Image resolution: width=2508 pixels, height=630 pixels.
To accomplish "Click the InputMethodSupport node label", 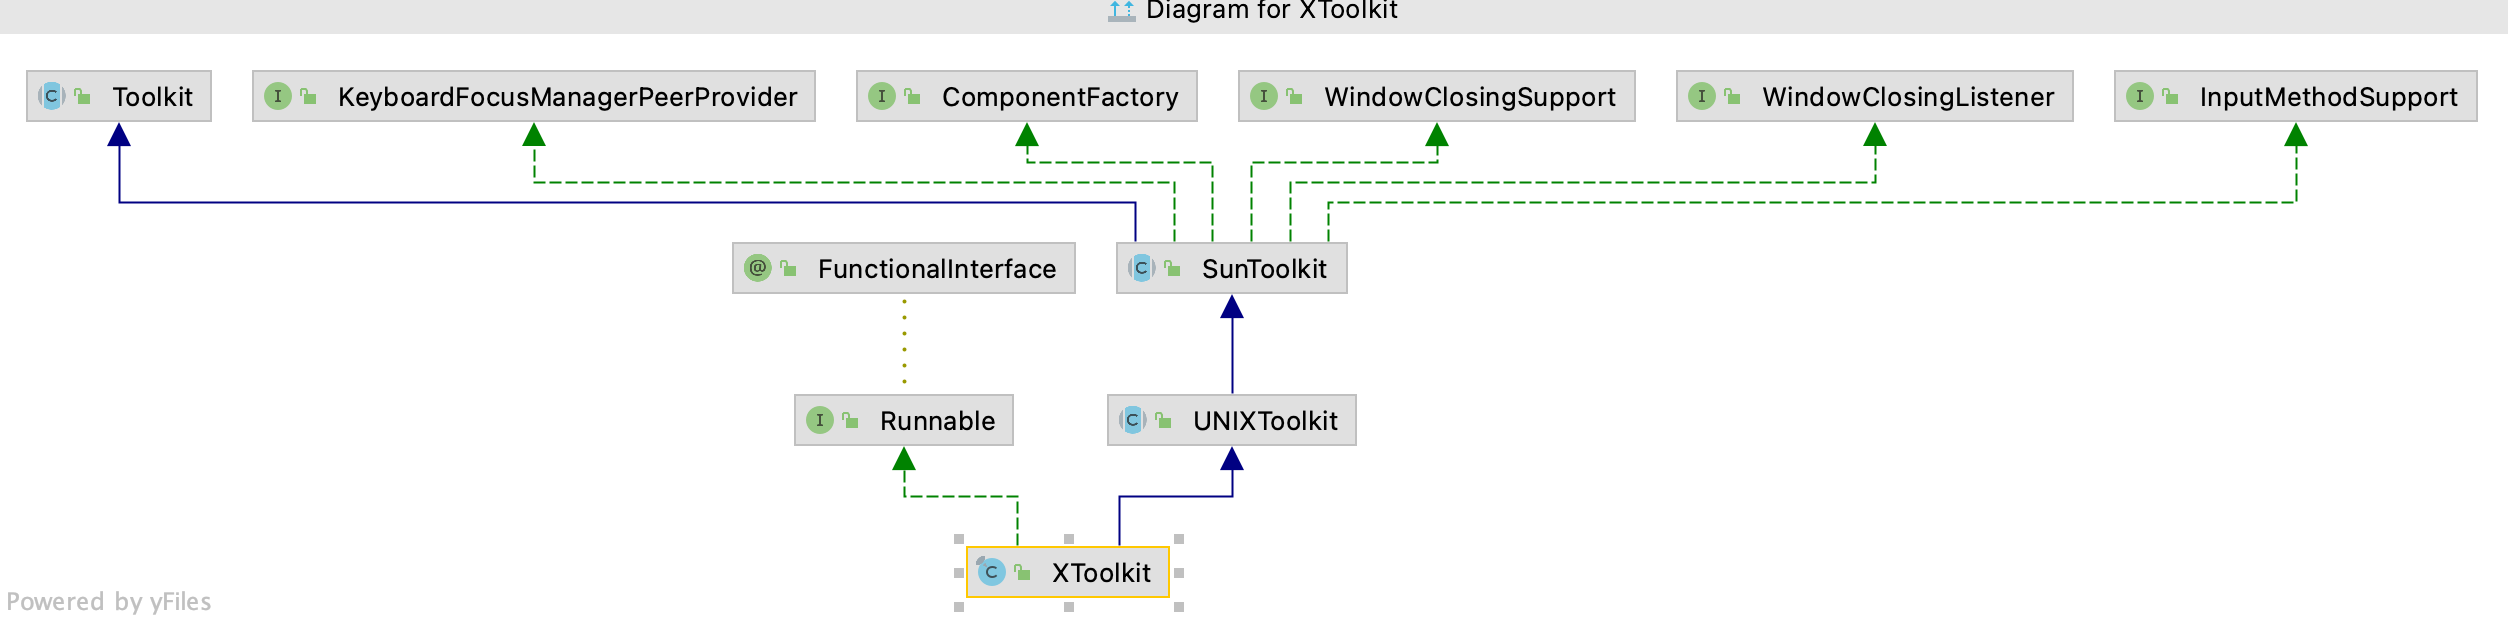I will coord(2328,97).
